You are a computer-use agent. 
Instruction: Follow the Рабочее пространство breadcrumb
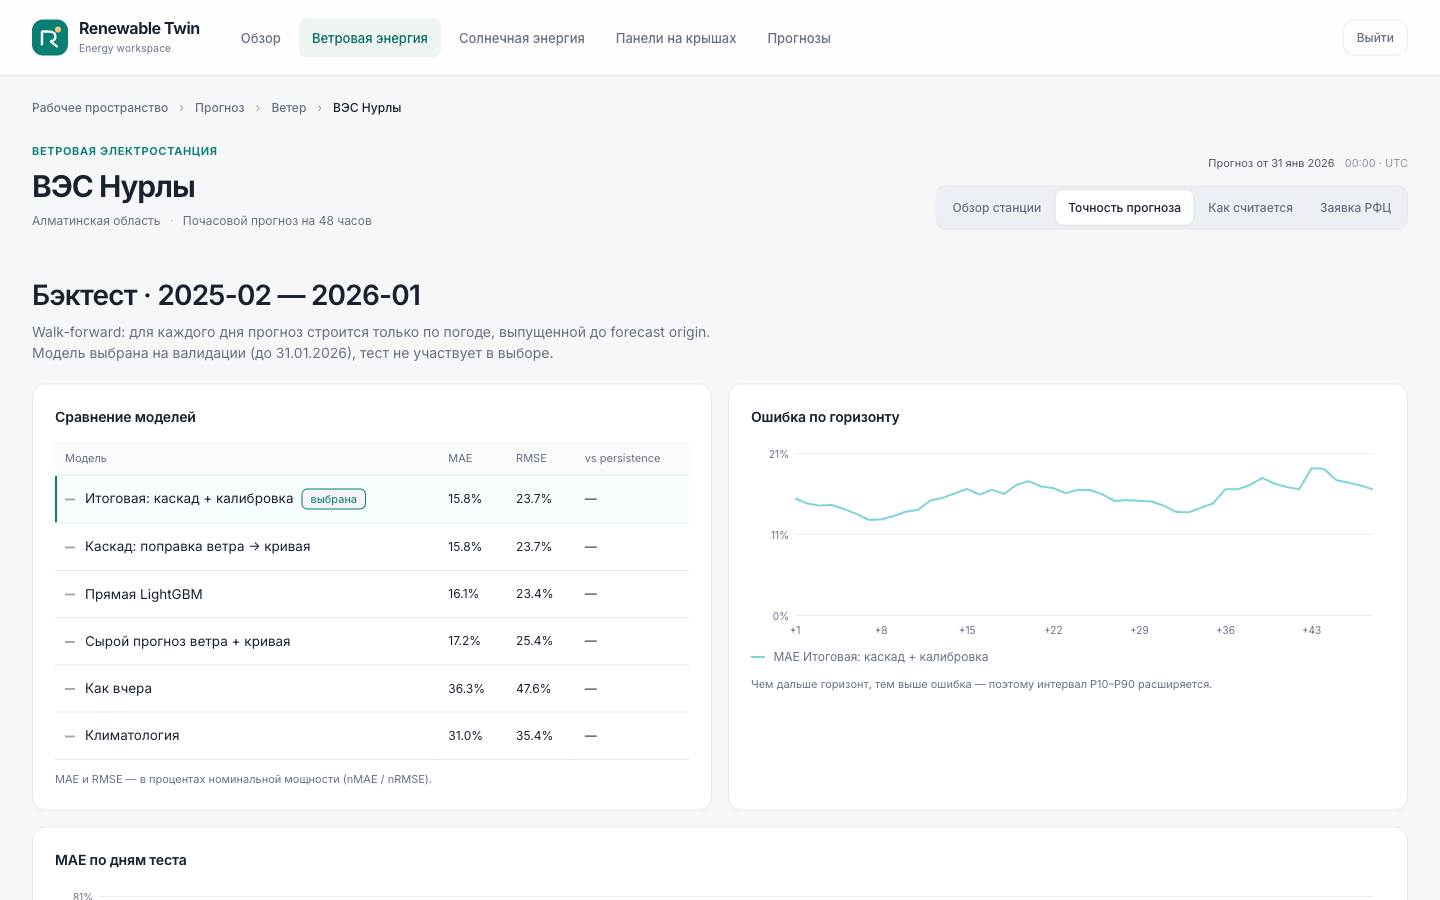pos(100,108)
